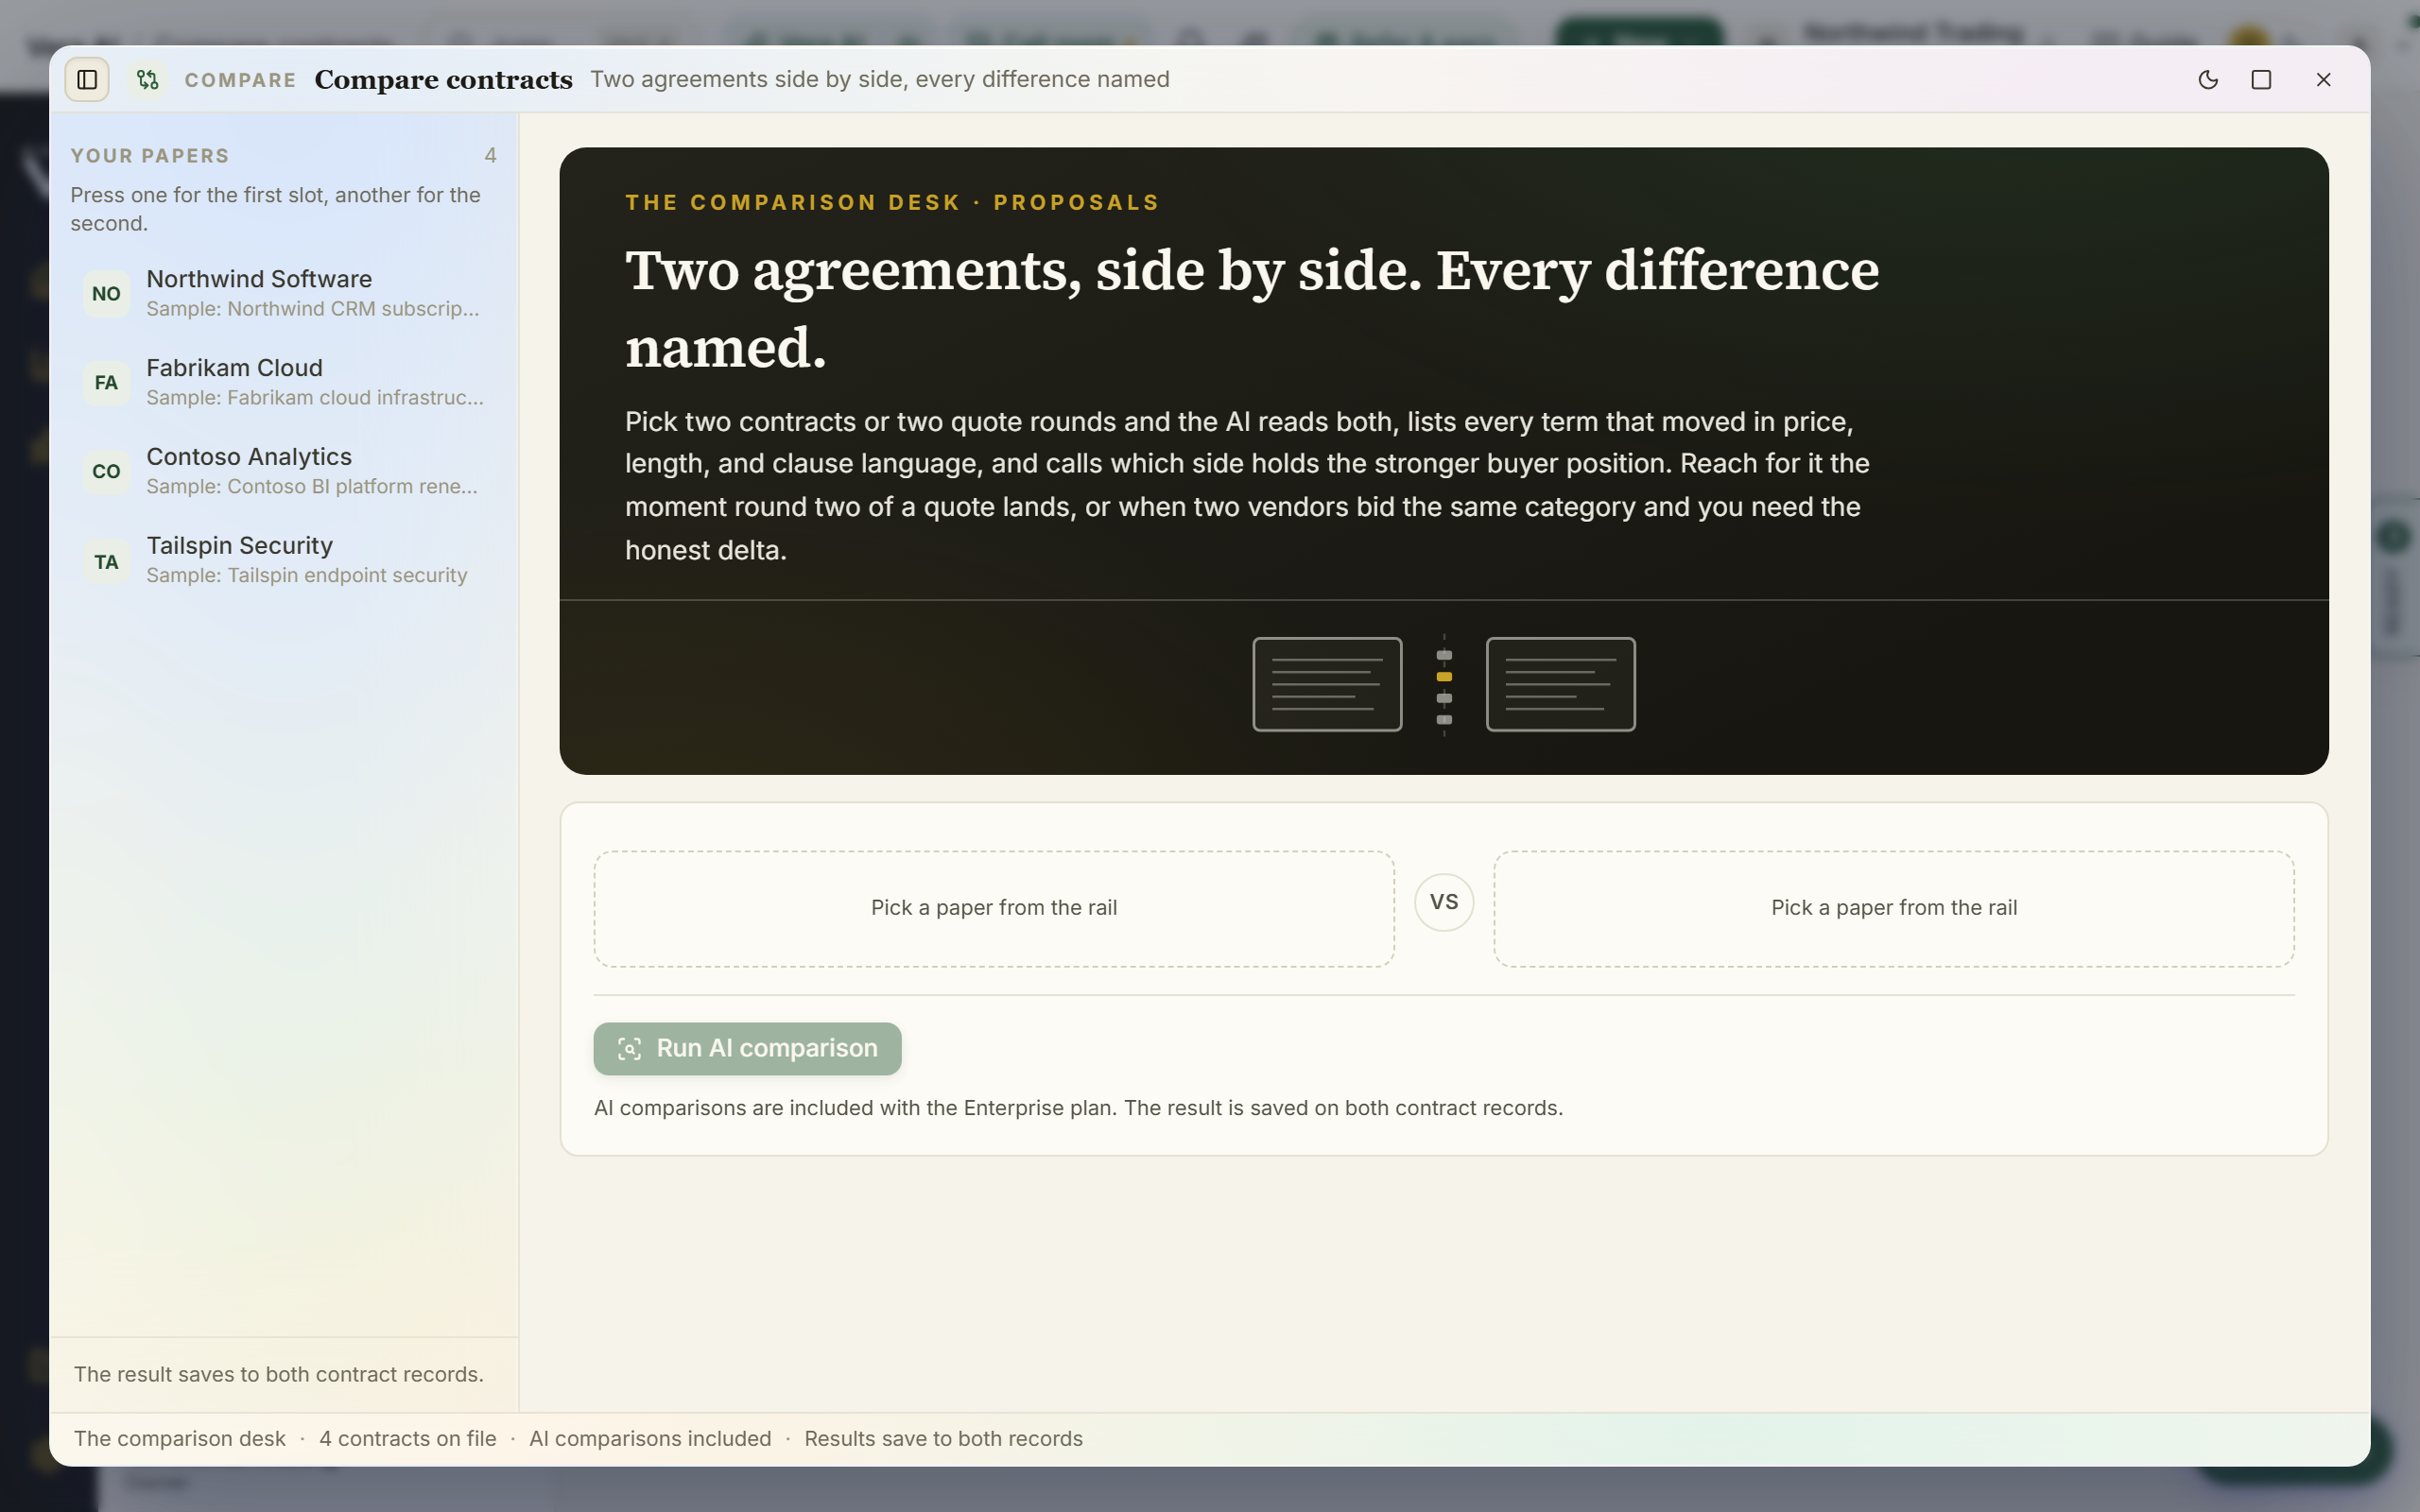Click left document illustration in banner
This screenshot has height=1512, width=2420.
click(x=1327, y=684)
